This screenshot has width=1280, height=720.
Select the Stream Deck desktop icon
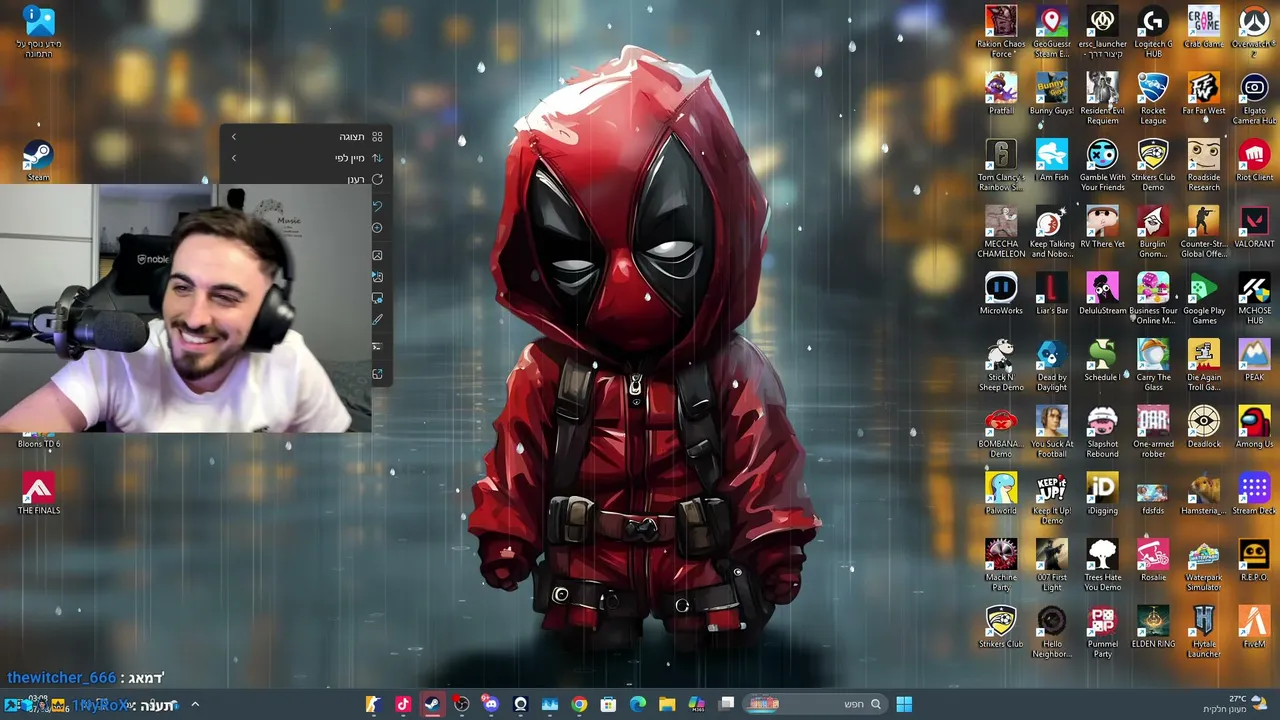(1254, 493)
